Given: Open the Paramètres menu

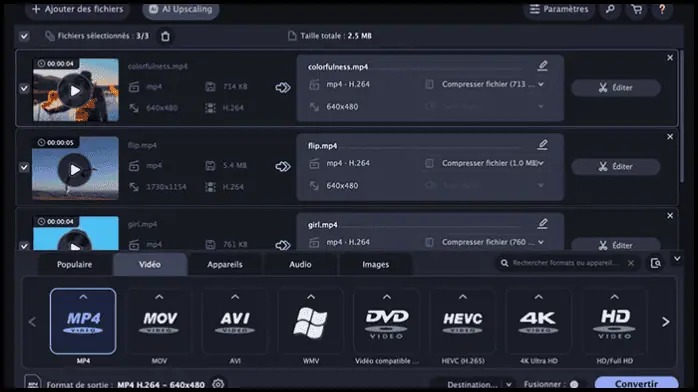Looking at the screenshot, I should coord(559,9).
